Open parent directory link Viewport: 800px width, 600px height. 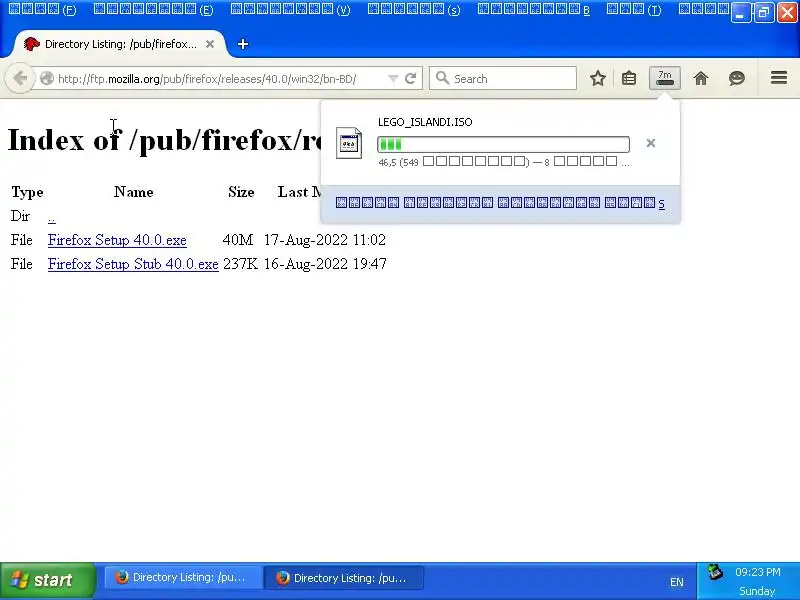52,217
